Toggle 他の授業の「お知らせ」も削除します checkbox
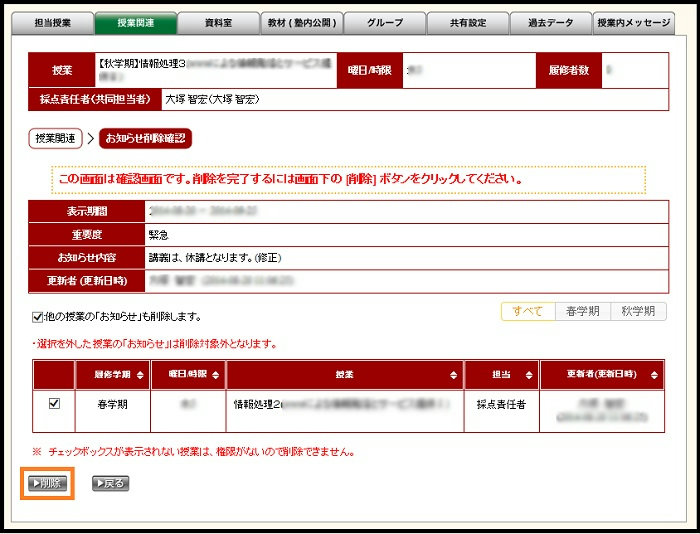The height and width of the screenshot is (534, 700). pyautogui.click(x=38, y=317)
